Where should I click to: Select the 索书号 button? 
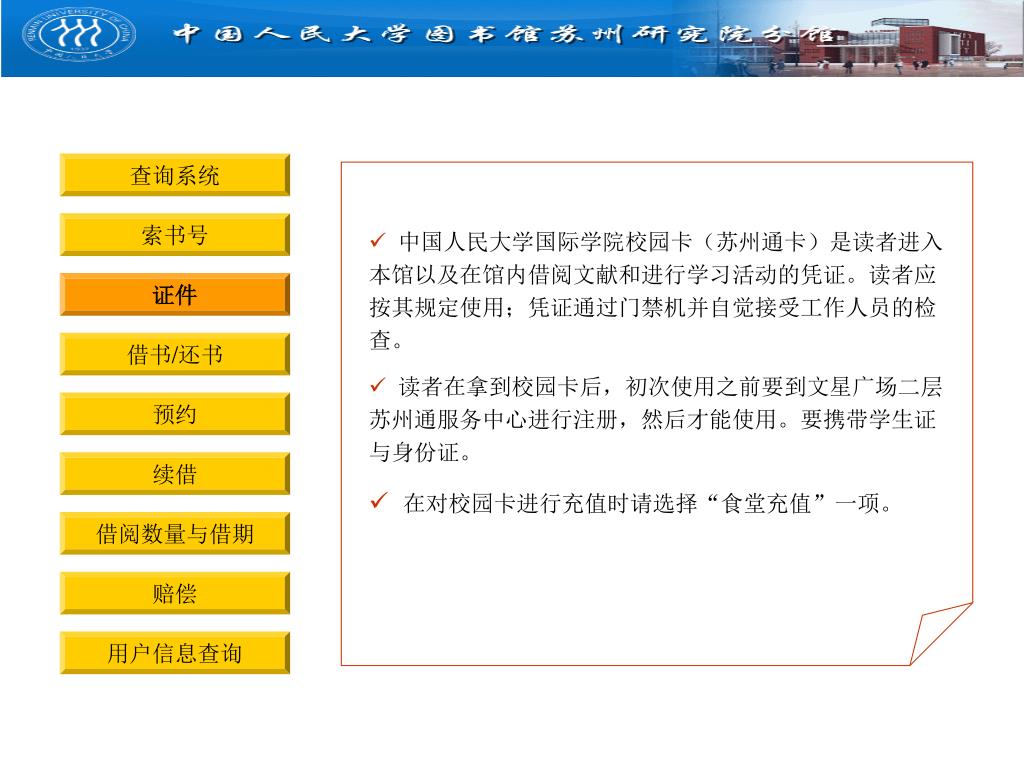174,234
